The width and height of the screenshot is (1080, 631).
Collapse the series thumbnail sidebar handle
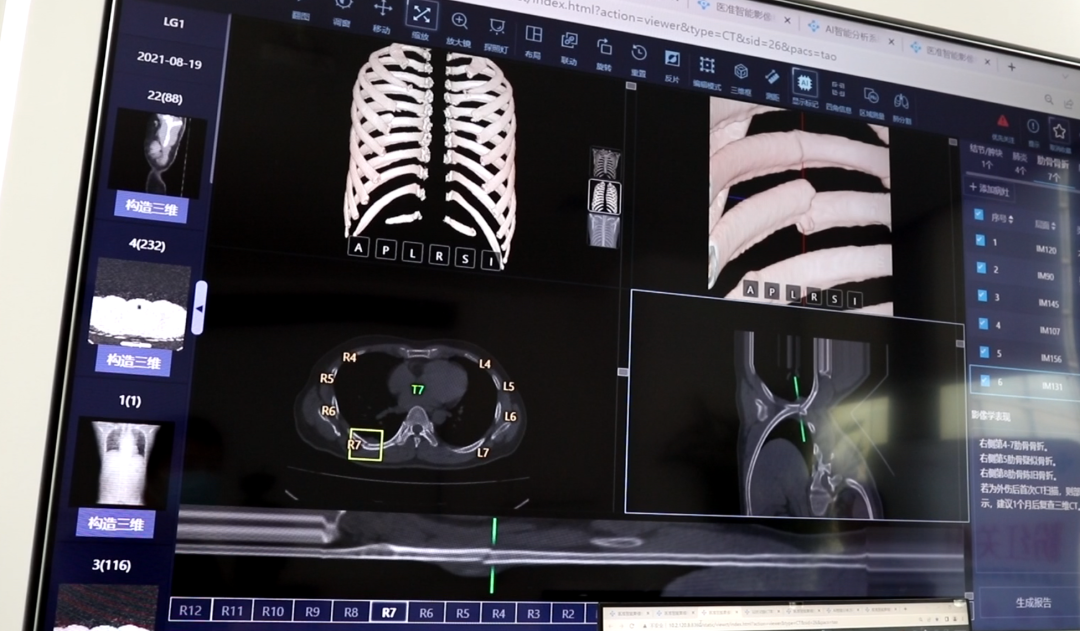tap(198, 308)
